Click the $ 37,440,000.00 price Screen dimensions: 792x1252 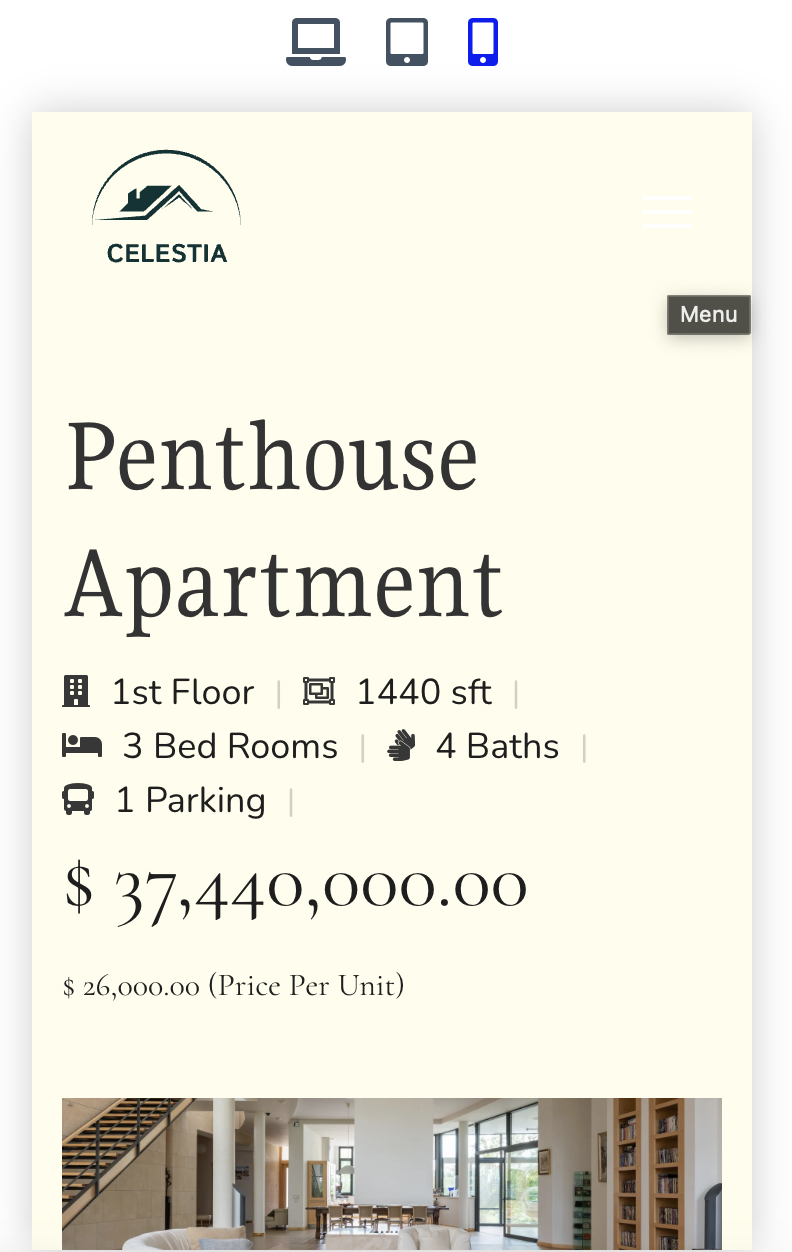pos(296,886)
